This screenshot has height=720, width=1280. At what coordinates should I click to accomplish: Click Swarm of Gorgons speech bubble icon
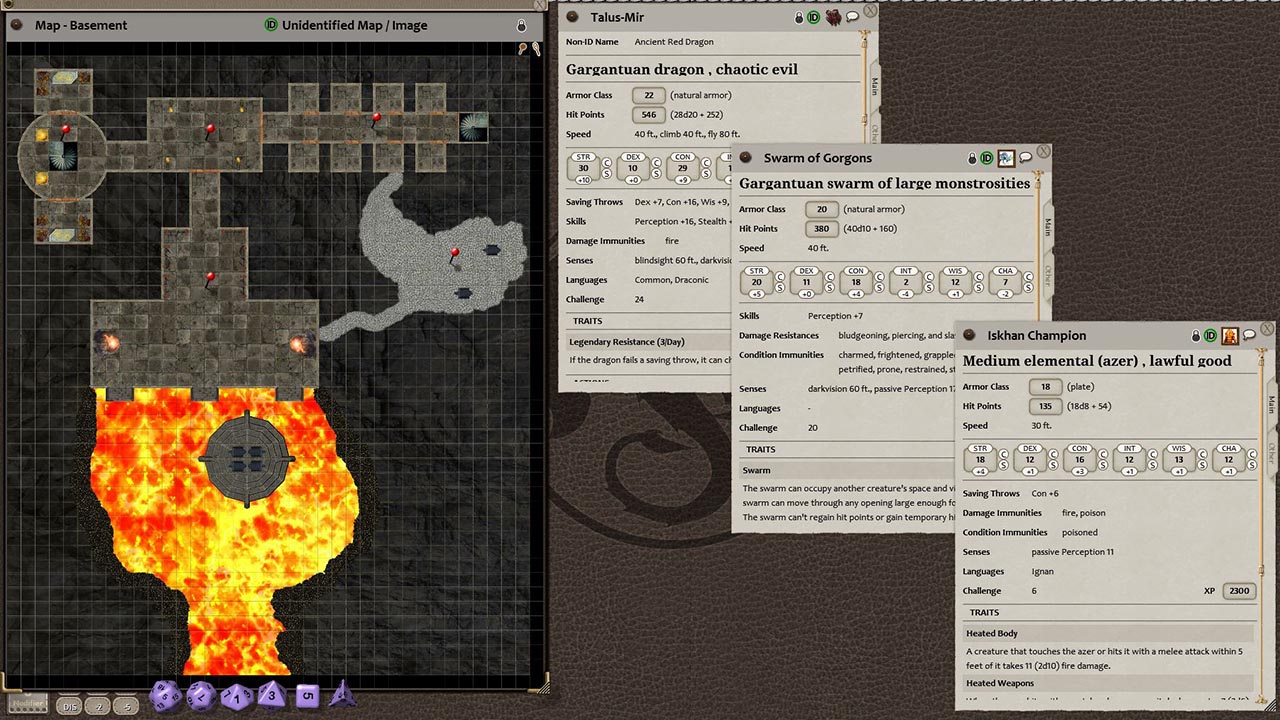coord(1026,158)
